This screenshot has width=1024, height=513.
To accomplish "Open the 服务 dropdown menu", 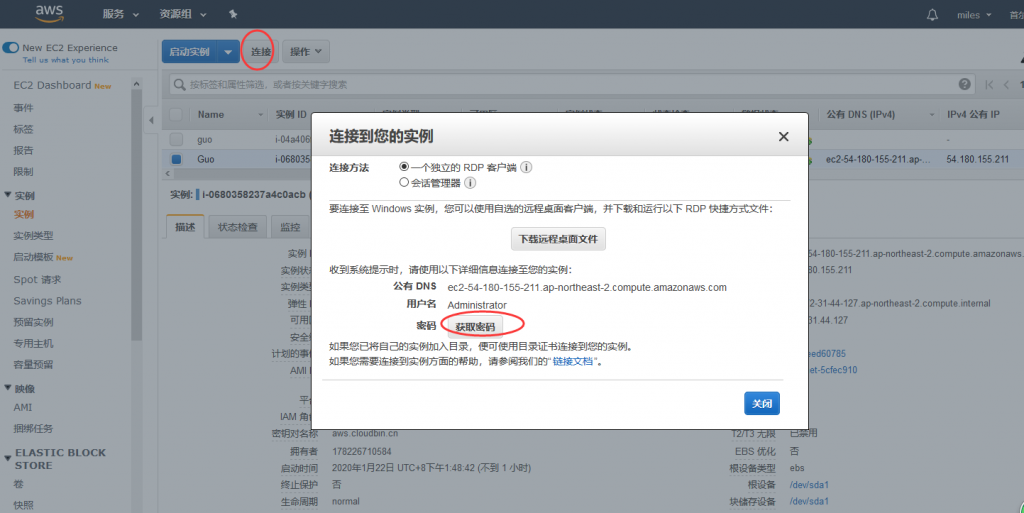I will coord(120,15).
